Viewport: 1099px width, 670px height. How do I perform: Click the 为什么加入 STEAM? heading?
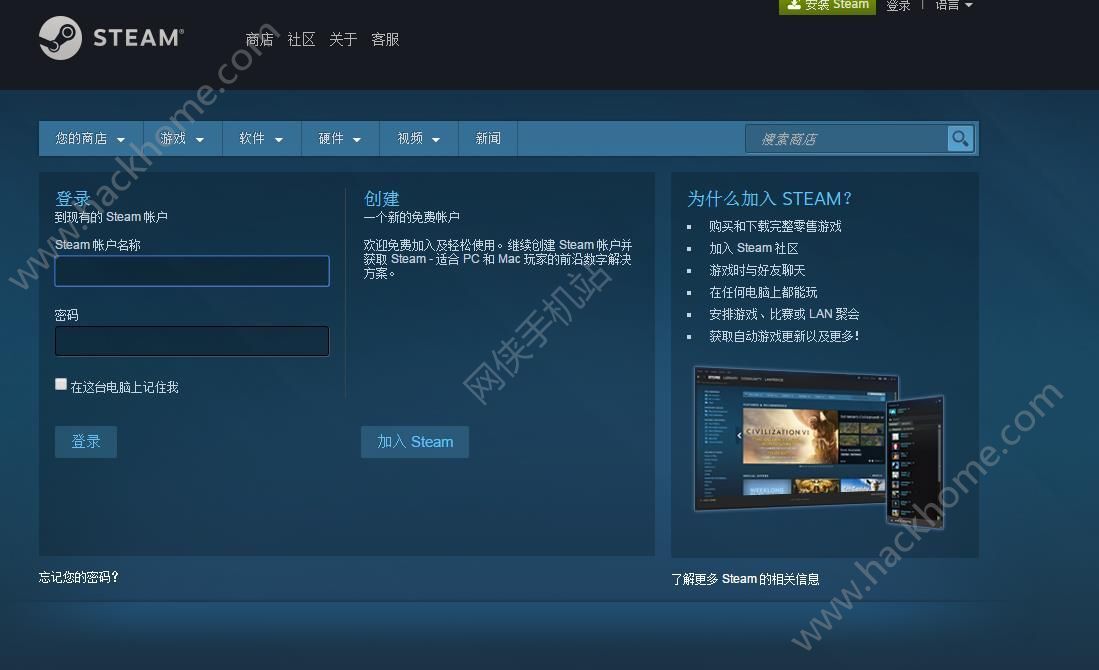[x=769, y=199]
